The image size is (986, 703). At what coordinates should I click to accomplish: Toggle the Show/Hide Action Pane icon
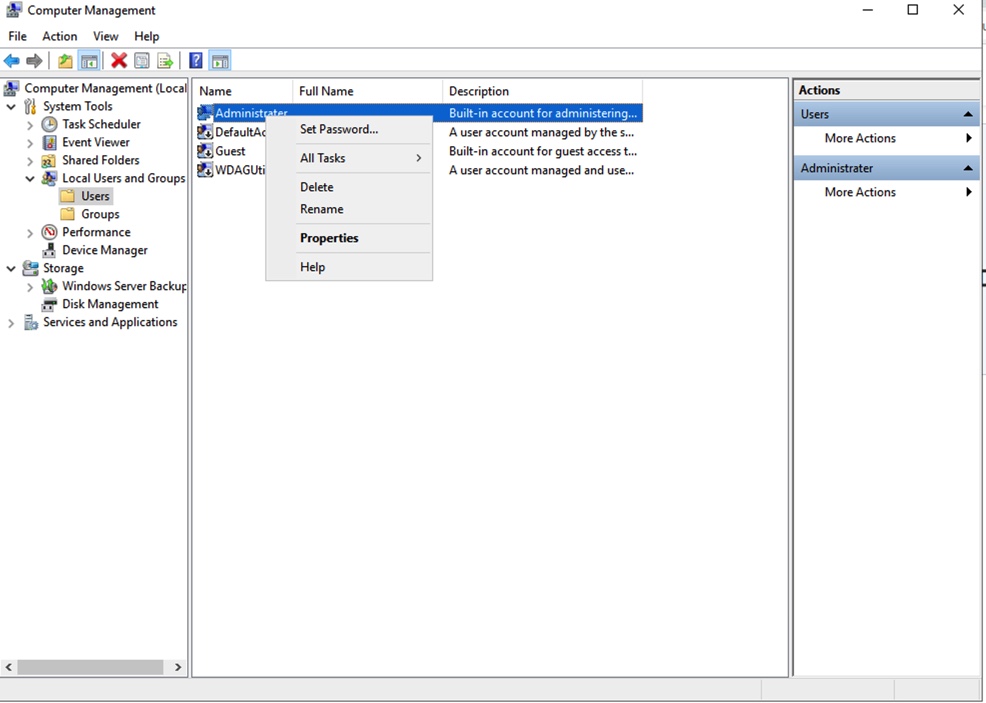point(220,60)
